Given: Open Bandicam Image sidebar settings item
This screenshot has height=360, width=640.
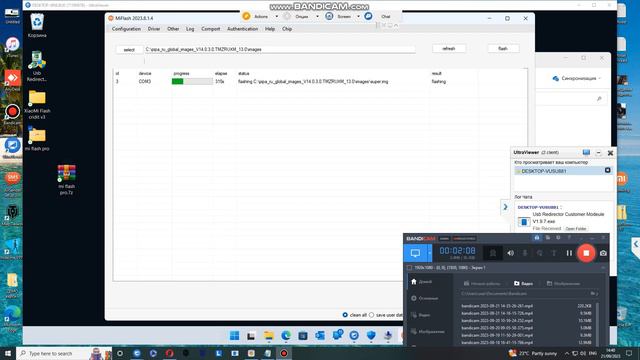Looking at the screenshot, I should click(x=428, y=331).
